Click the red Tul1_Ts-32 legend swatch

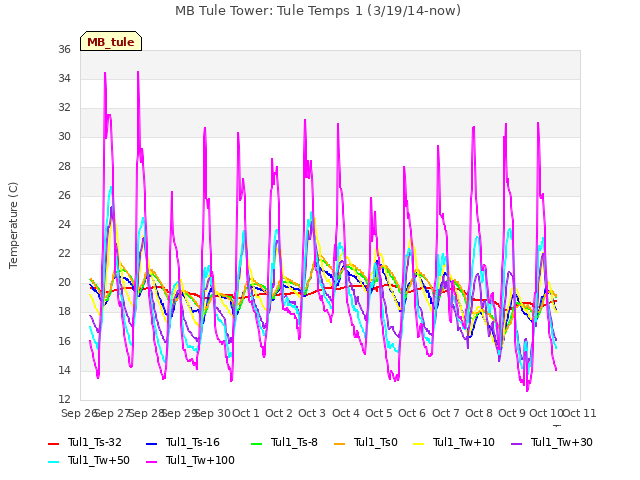(54, 444)
